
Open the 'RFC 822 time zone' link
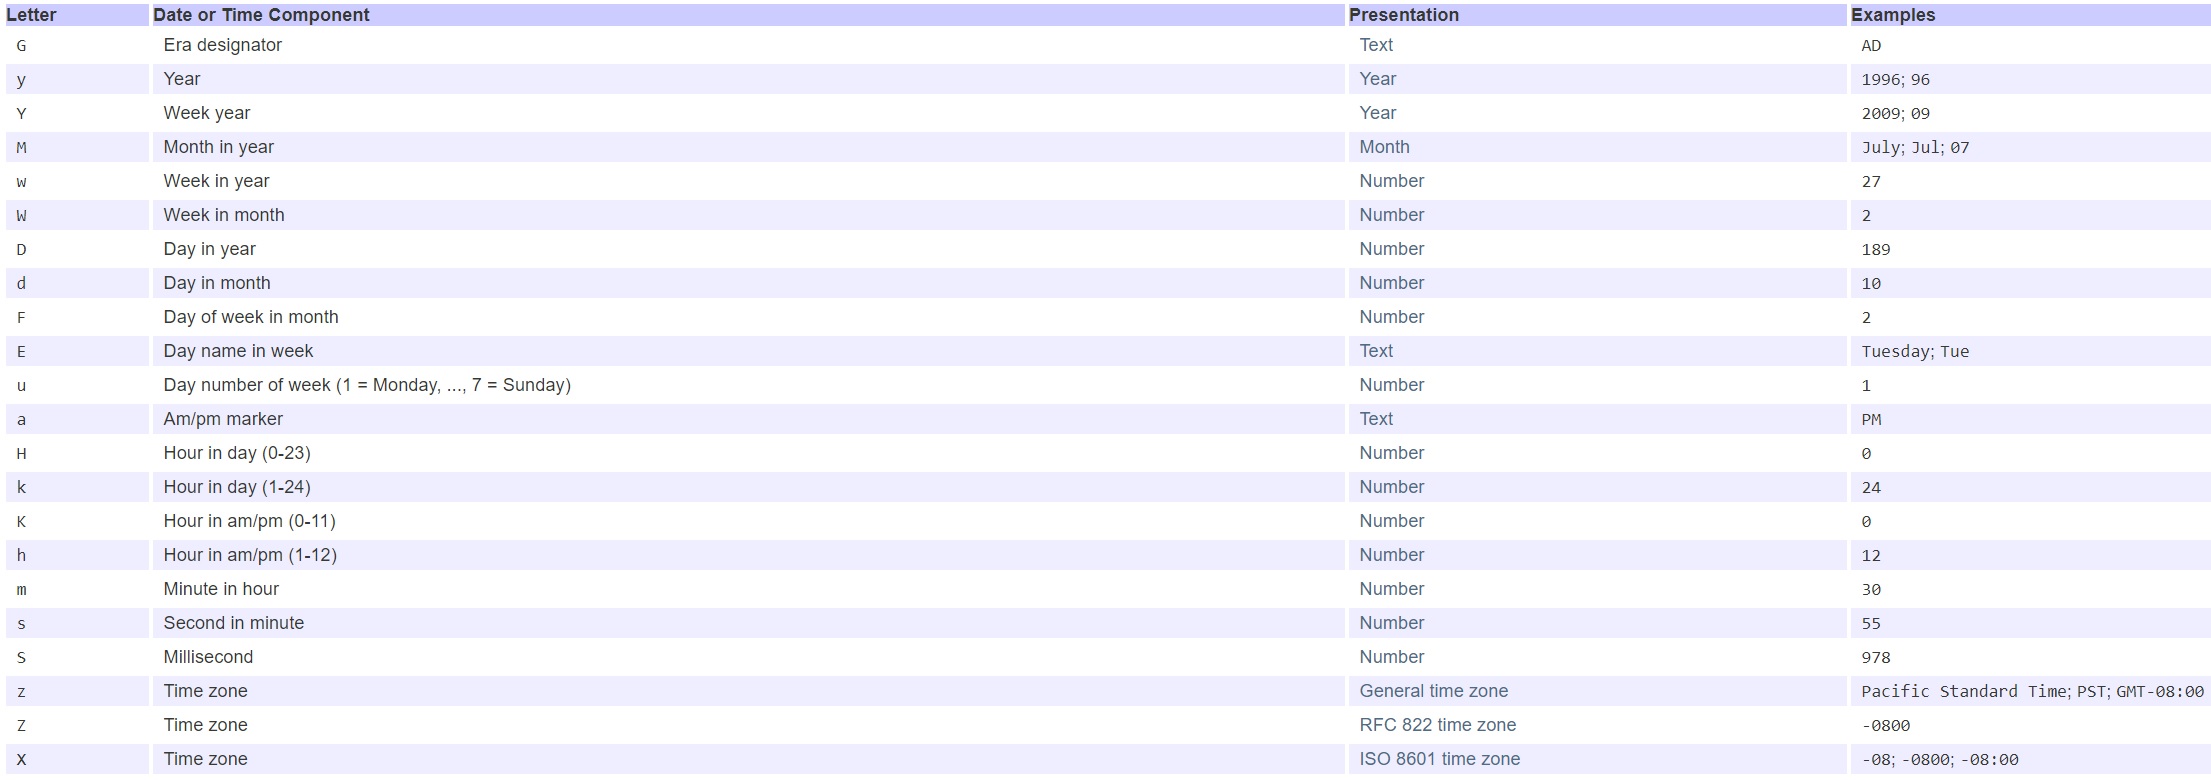click(x=1437, y=725)
